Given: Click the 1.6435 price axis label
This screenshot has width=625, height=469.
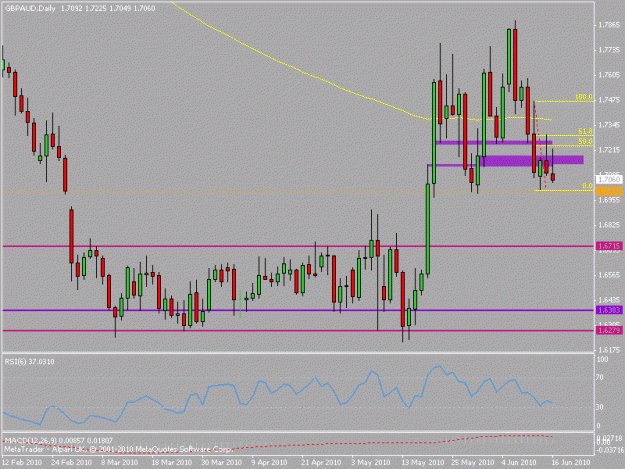Looking at the screenshot, I should (609, 300).
